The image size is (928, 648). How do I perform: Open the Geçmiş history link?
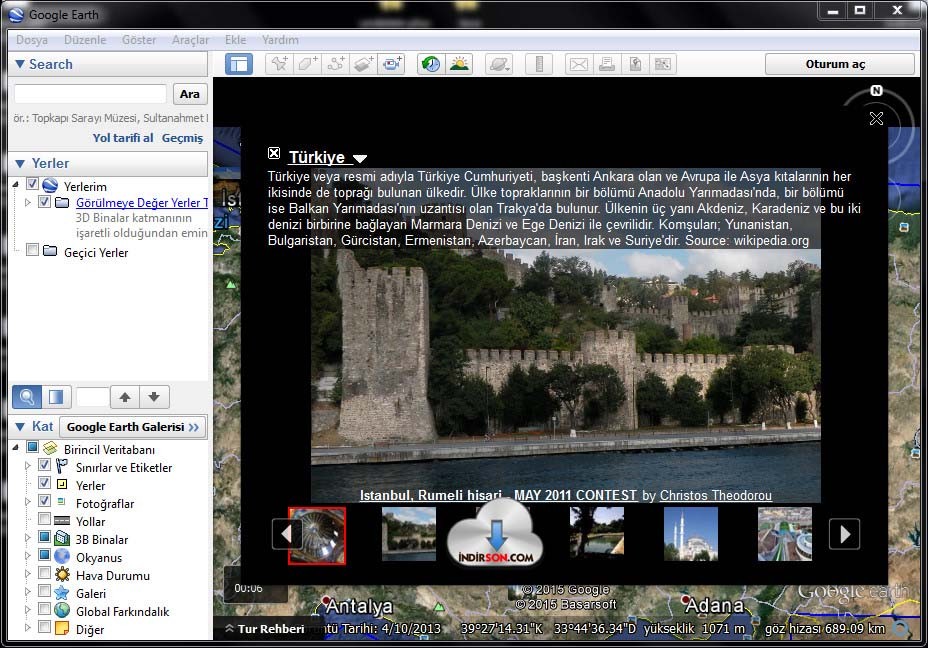(182, 138)
